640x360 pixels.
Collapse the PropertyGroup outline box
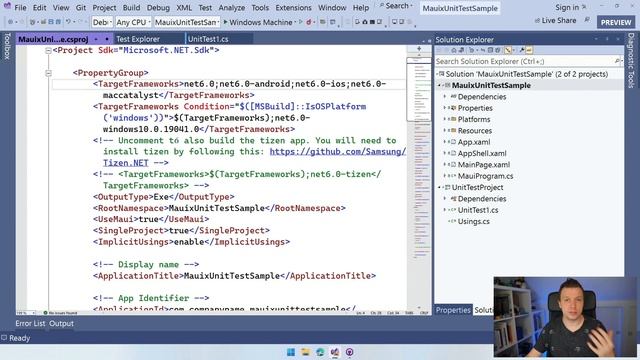click(48, 73)
